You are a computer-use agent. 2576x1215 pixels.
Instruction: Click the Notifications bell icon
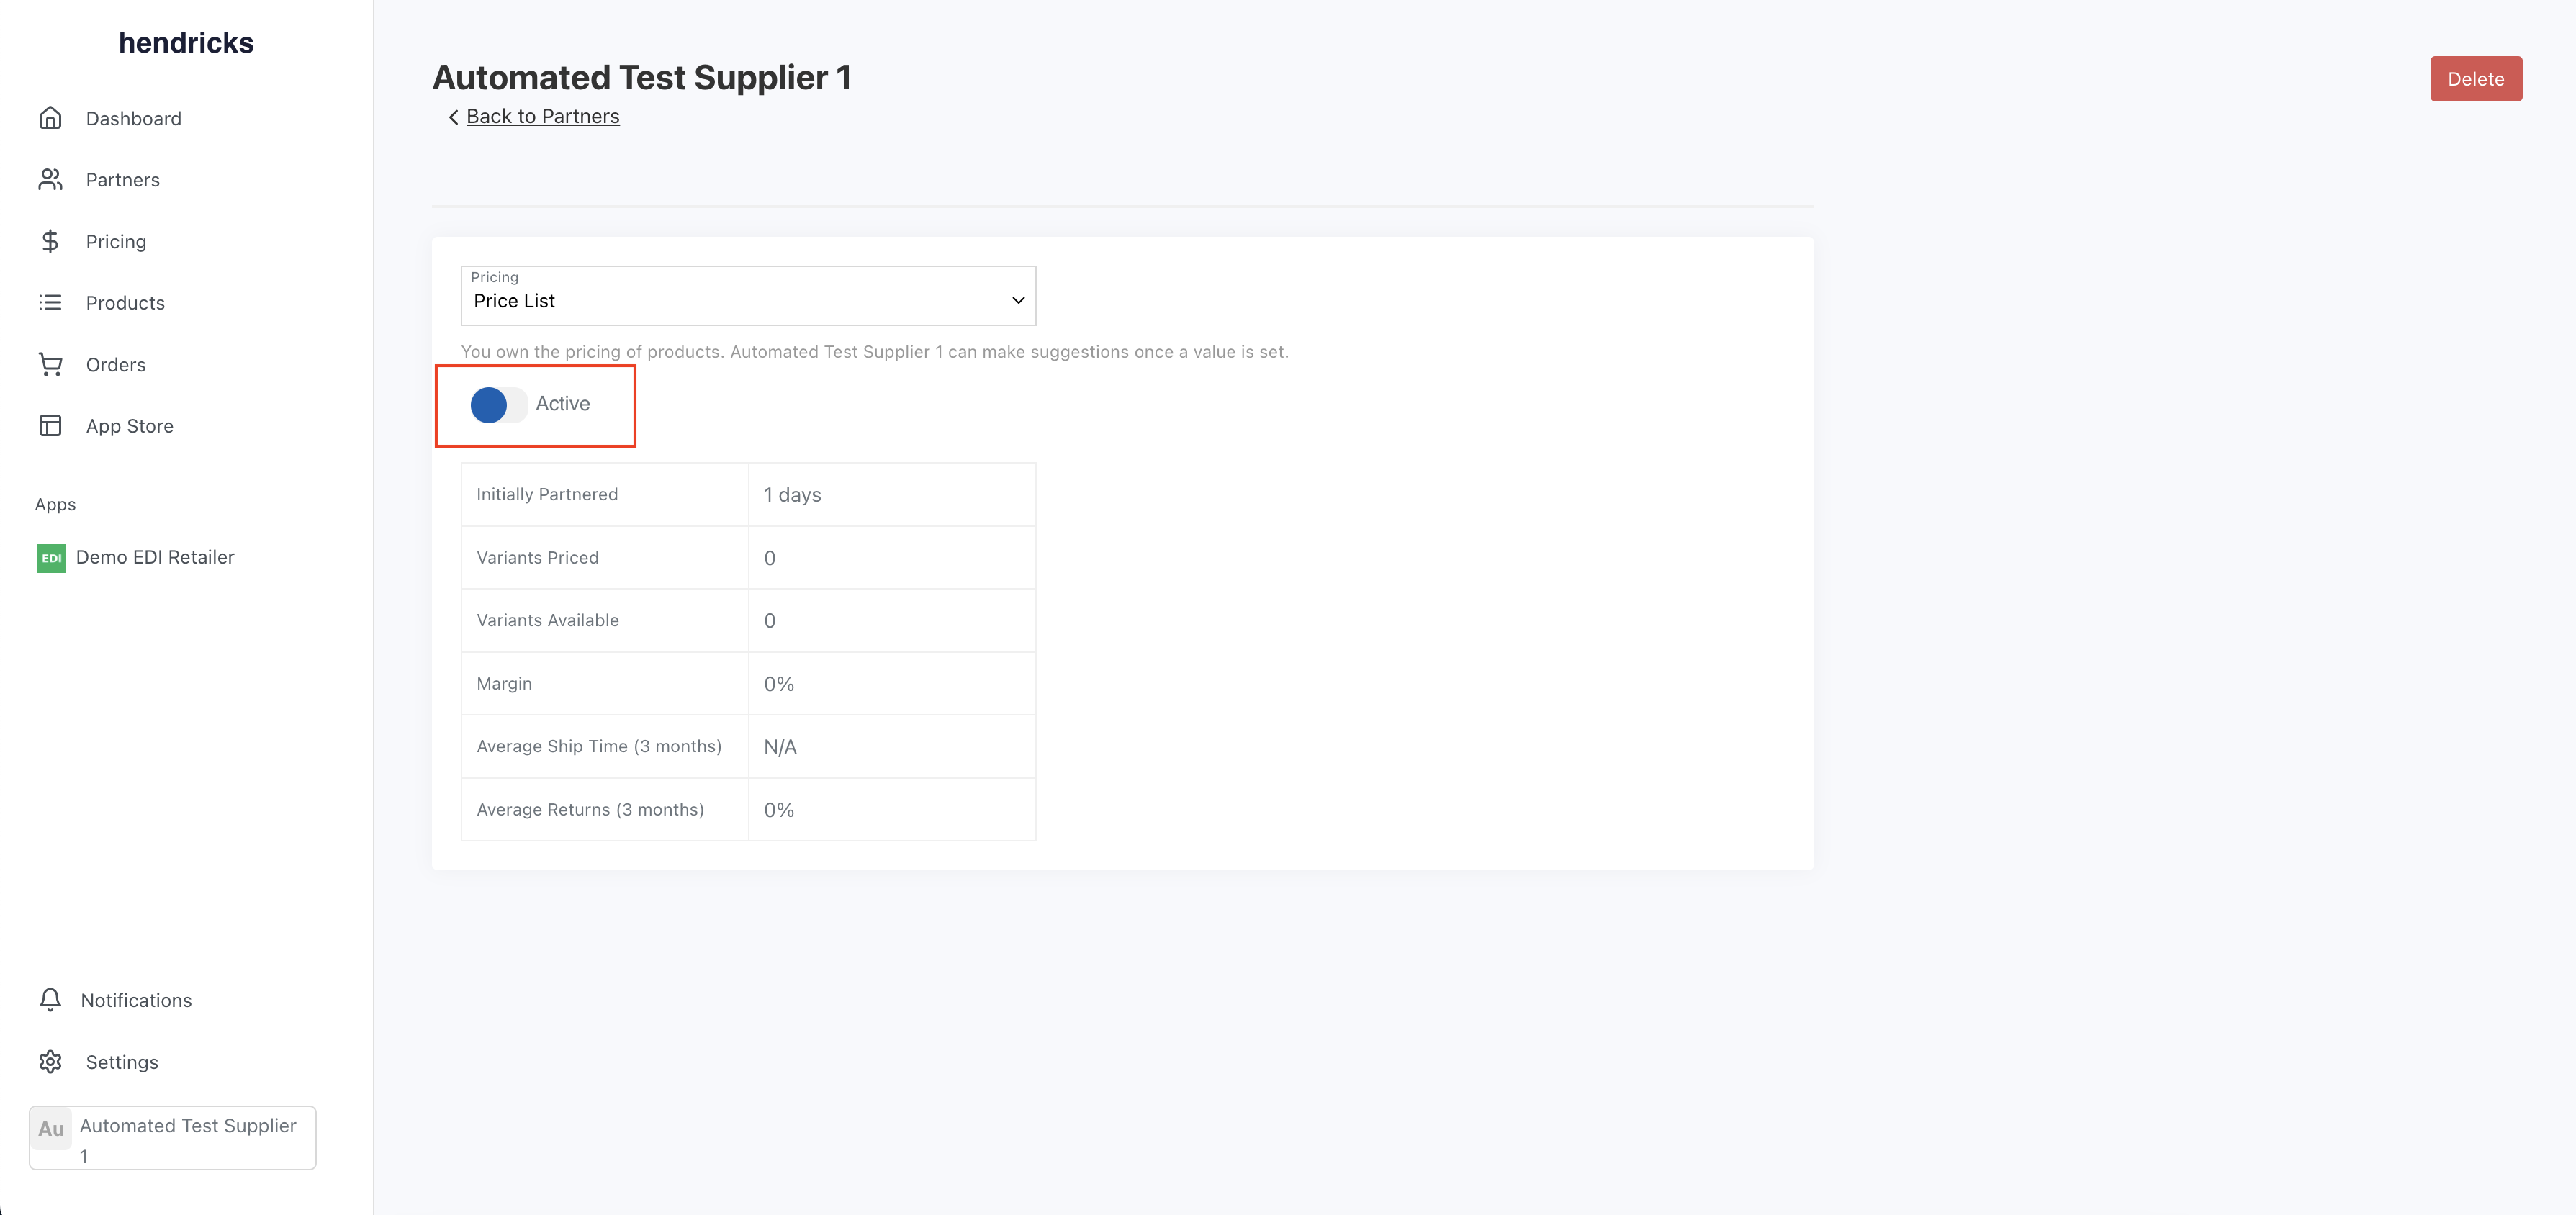[49, 998]
